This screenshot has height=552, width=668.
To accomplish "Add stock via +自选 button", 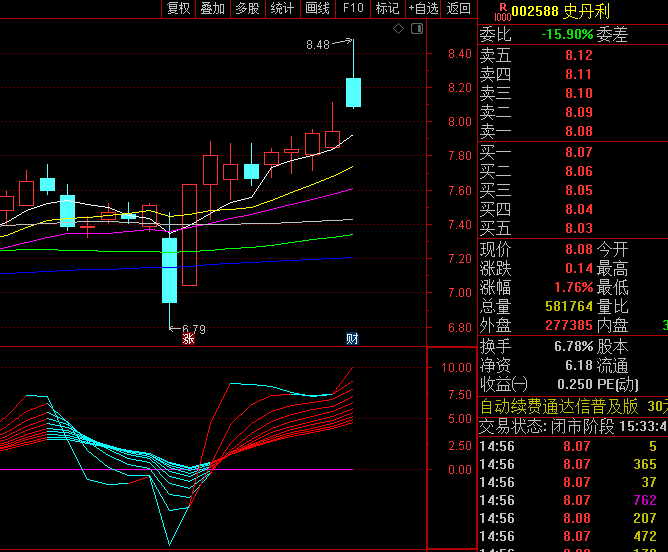I will [x=423, y=9].
